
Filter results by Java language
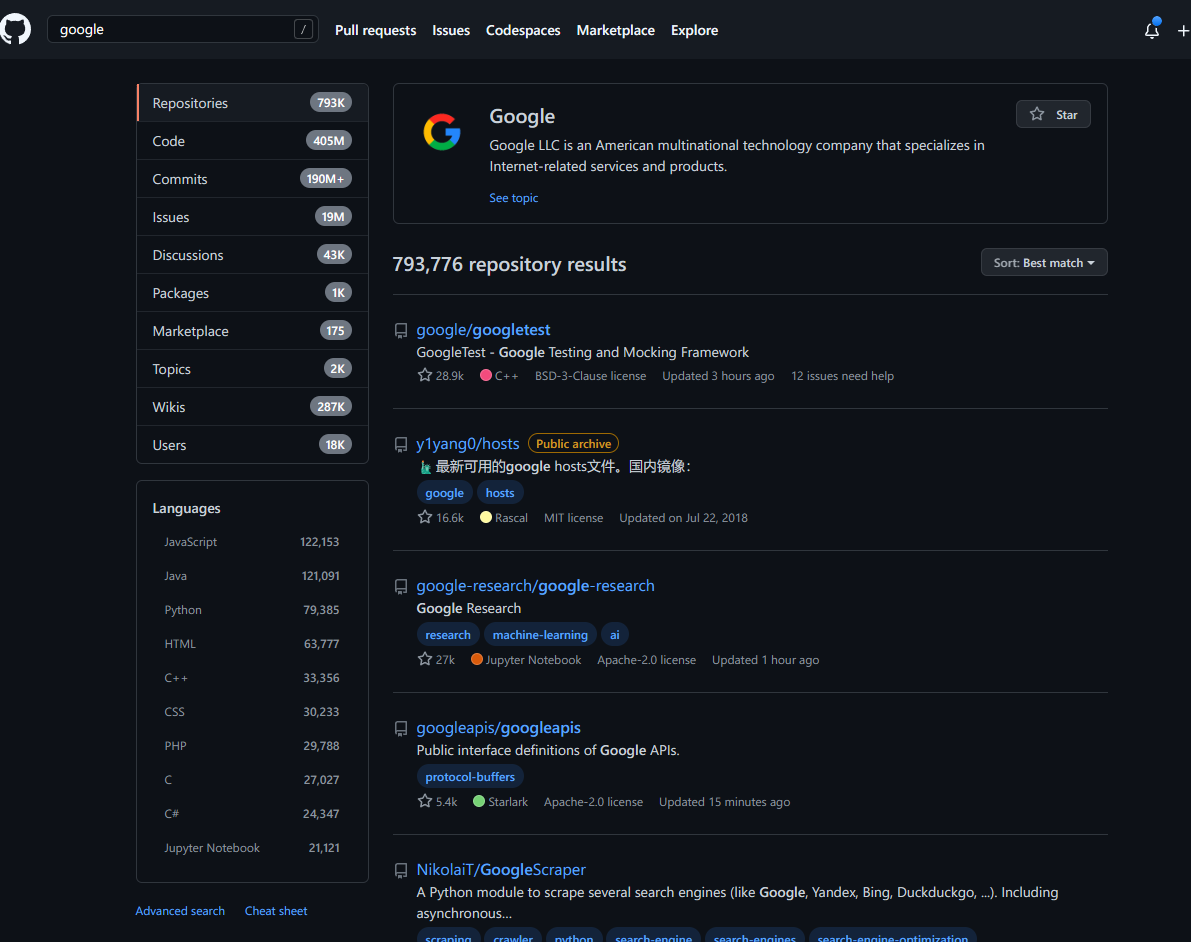point(252,576)
